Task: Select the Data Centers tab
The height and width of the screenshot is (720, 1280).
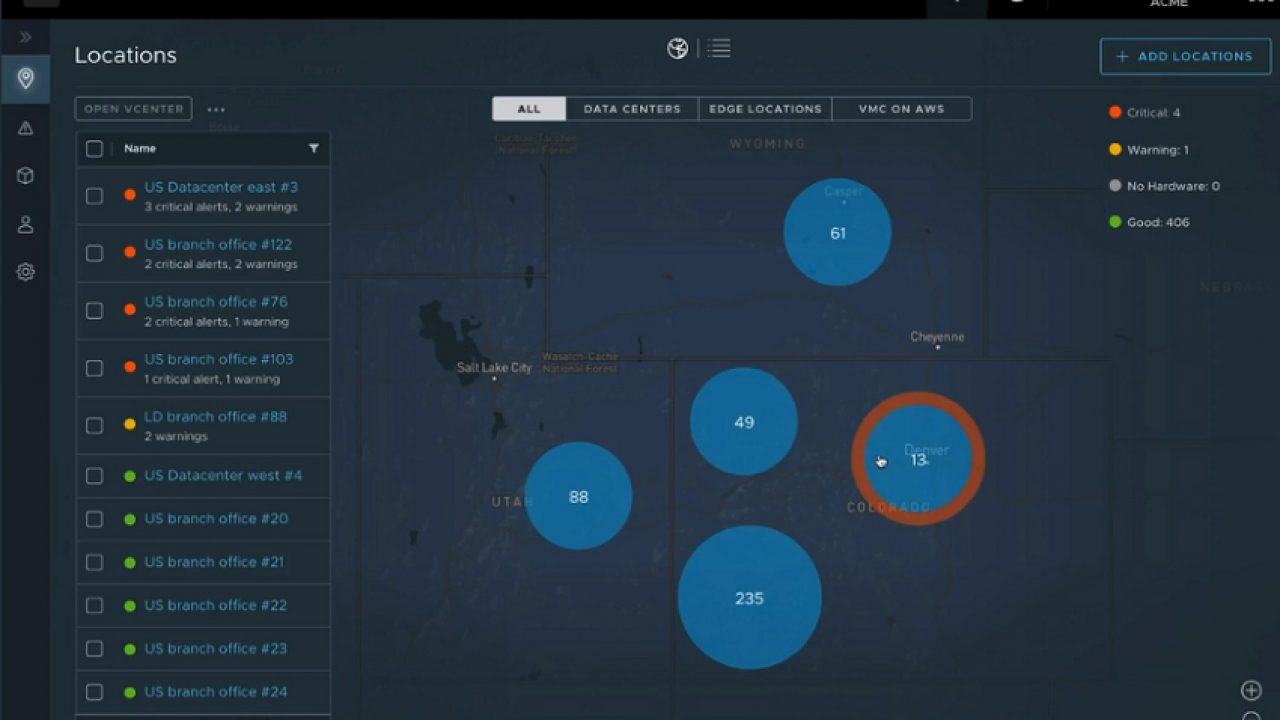Action: [632, 109]
